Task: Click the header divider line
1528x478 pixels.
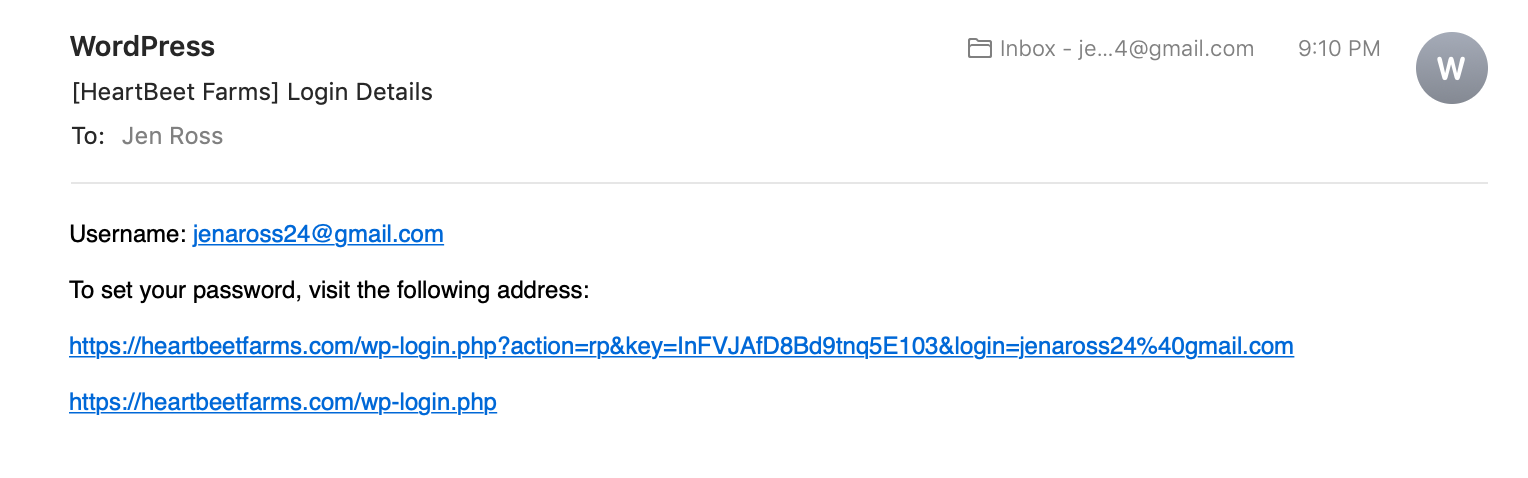Action: tap(779, 183)
